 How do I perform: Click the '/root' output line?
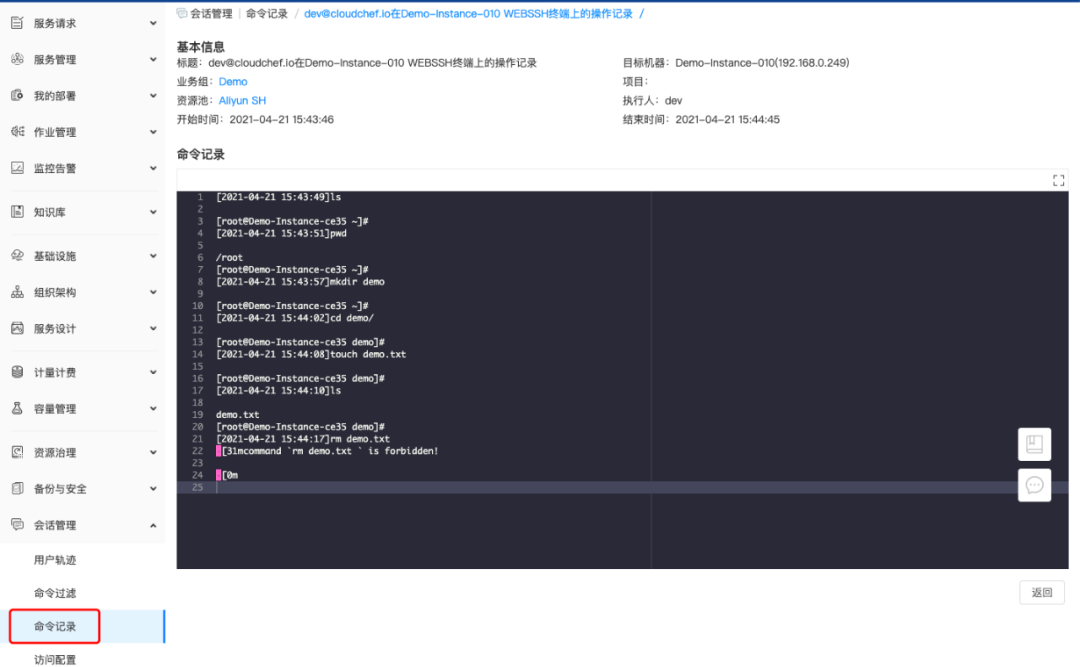(229, 258)
